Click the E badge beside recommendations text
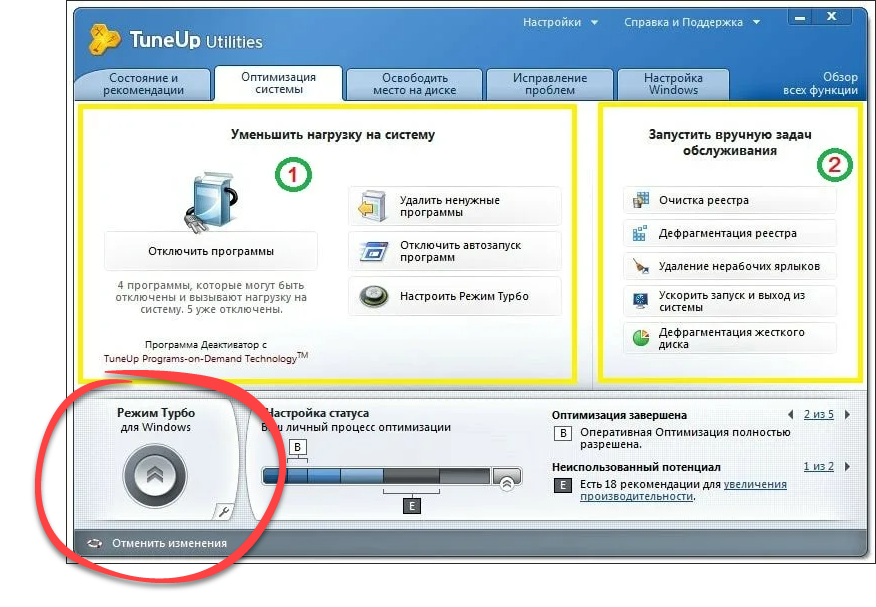The width and height of the screenshot is (876, 607). tap(563, 485)
